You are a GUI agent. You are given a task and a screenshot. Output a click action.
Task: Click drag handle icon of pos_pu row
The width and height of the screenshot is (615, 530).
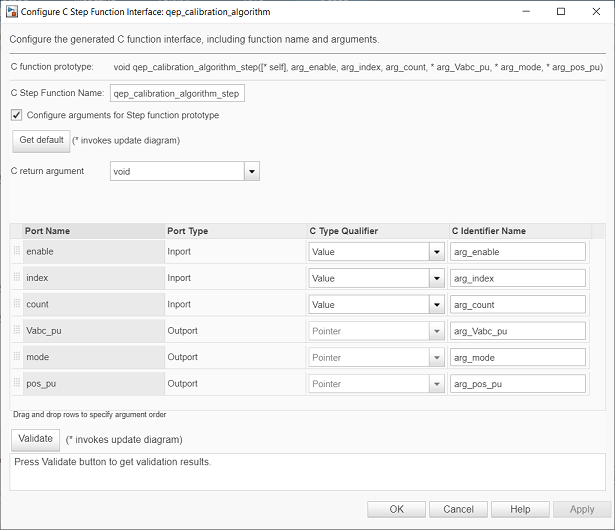click(x=16, y=382)
